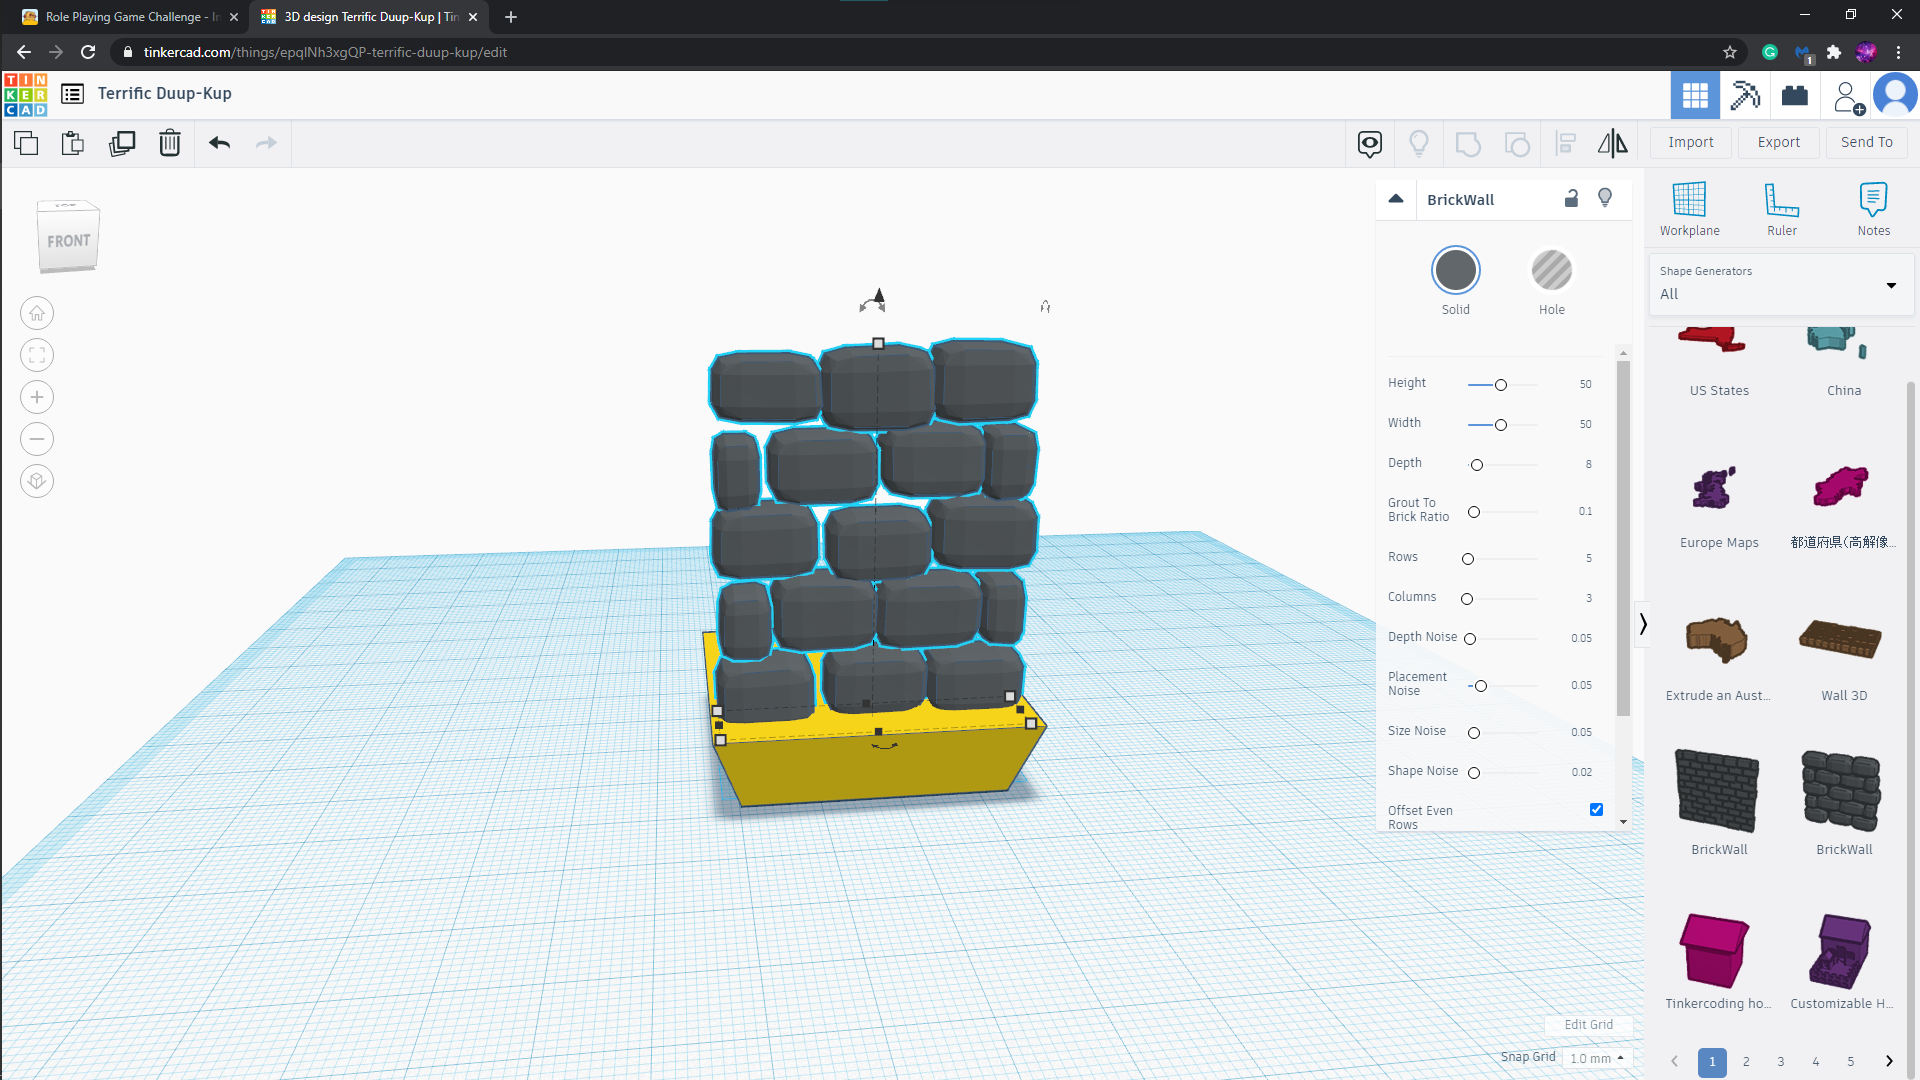The height and width of the screenshot is (1080, 1920).
Task: Go to shapes page 2
Action: [1746, 1062]
